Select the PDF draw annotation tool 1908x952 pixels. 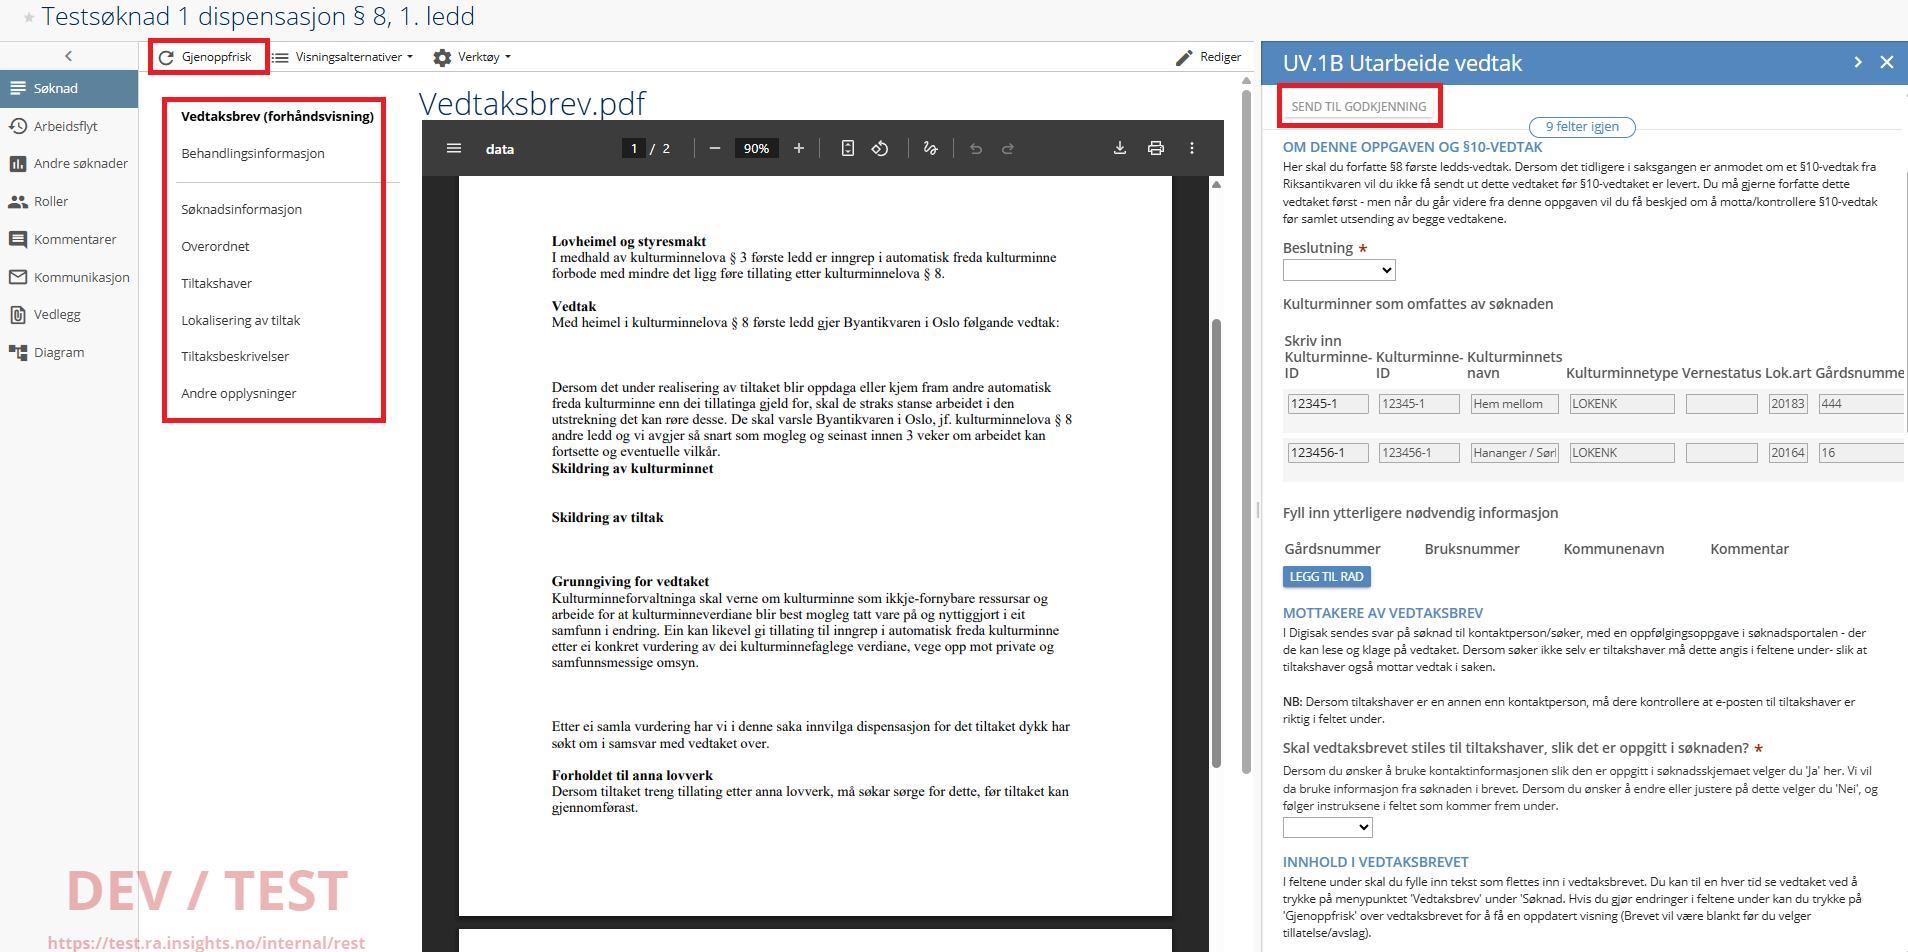[930, 148]
